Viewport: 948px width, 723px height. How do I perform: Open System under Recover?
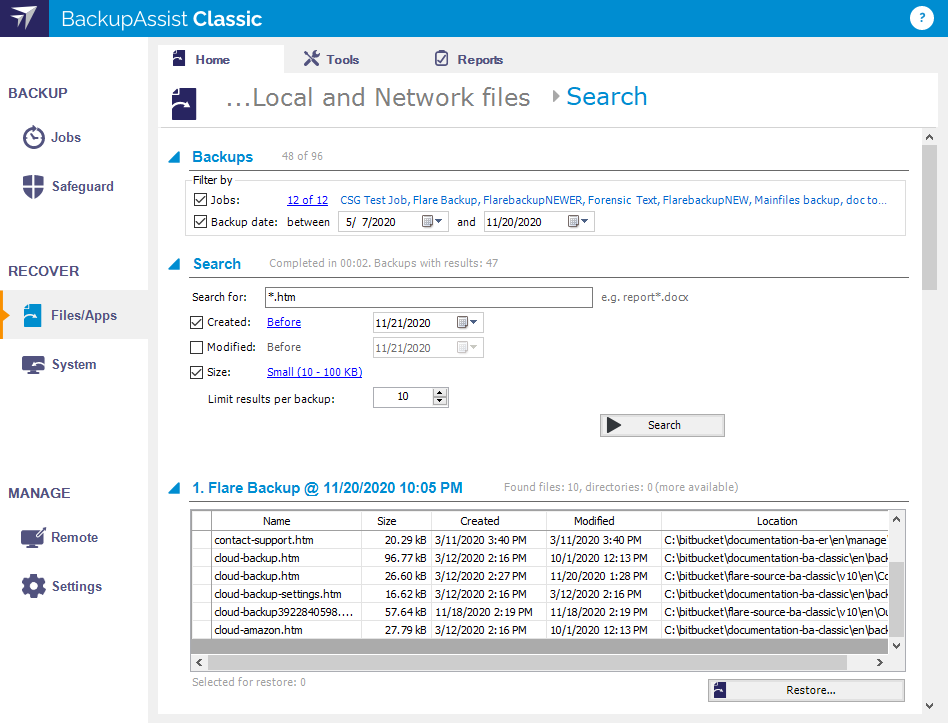59,365
